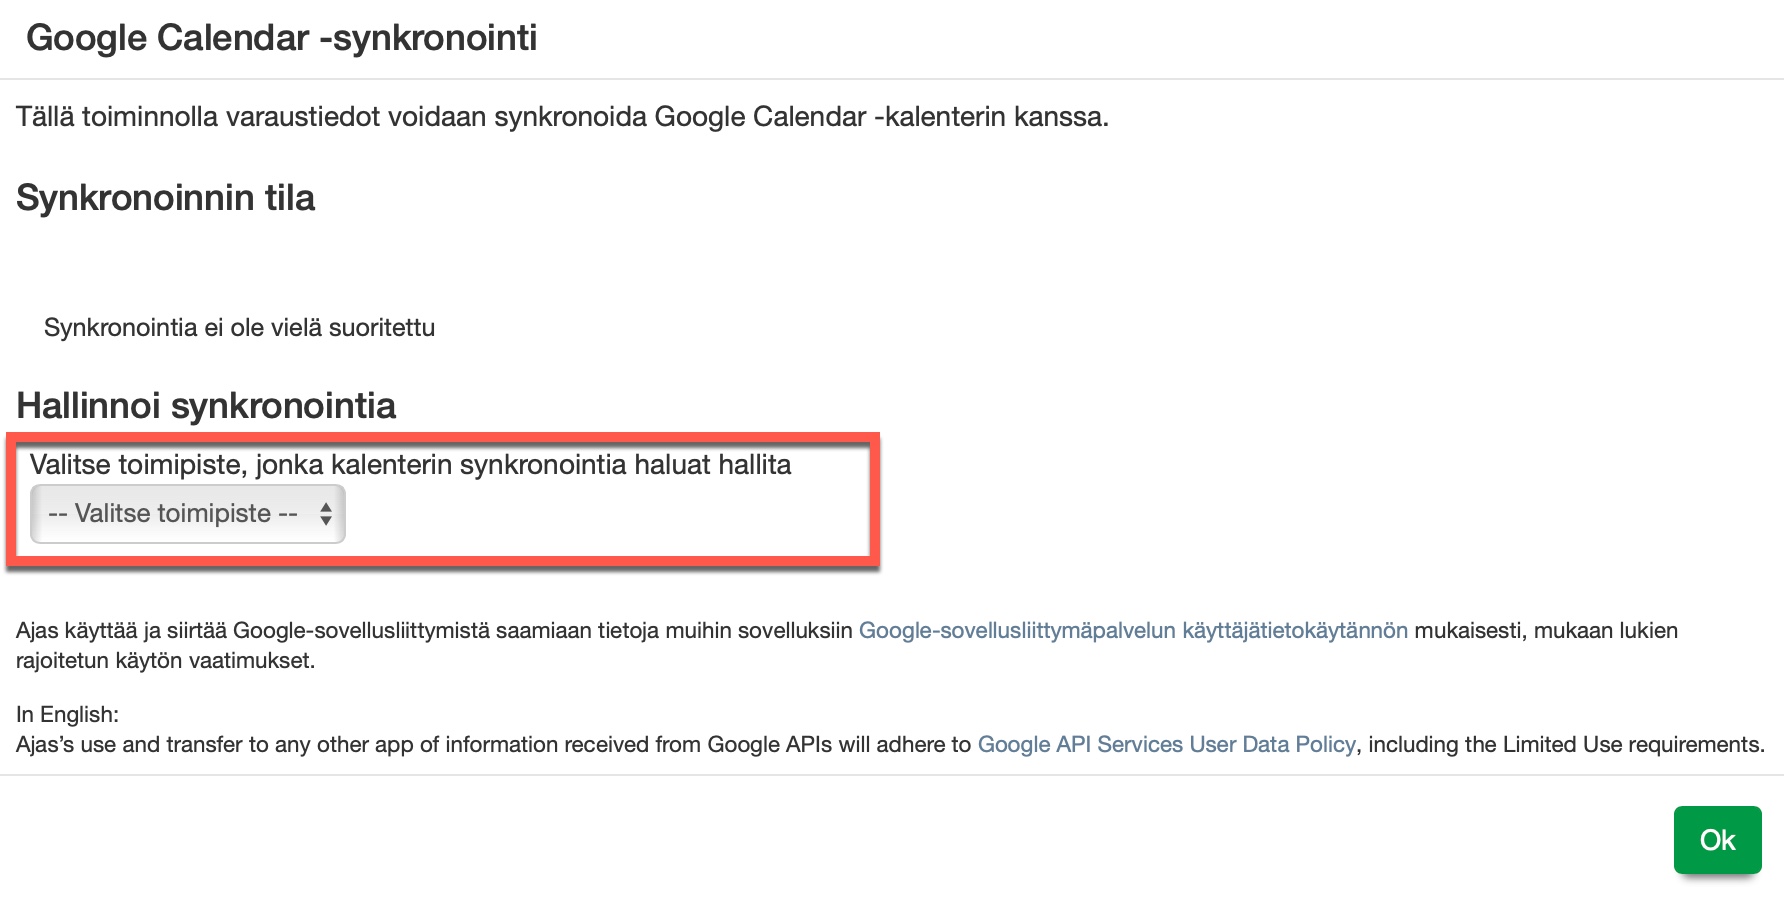Click the "Hallinnoi synkronointia" heading
The height and width of the screenshot is (898, 1784).
coord(206,406)
